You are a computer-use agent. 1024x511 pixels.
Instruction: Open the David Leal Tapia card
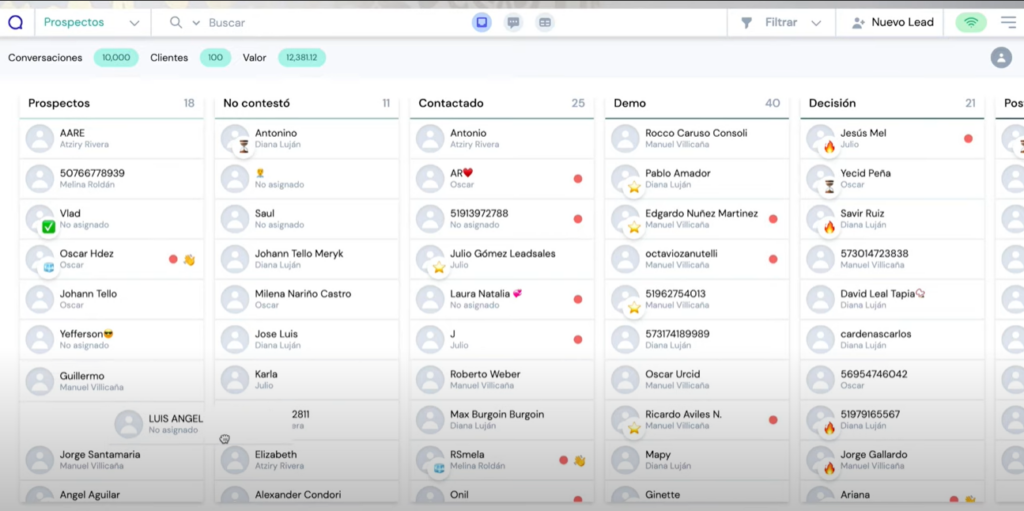[892, 299]
